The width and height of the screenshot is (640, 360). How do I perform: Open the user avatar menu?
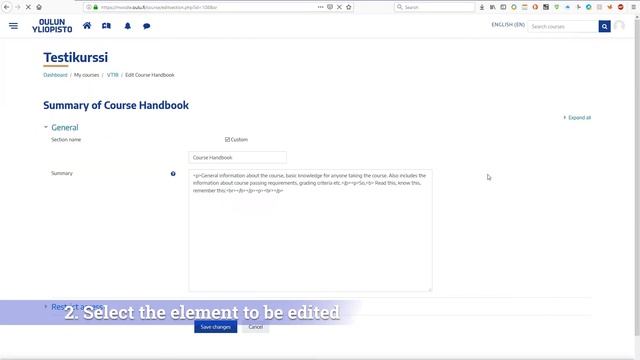619,26
